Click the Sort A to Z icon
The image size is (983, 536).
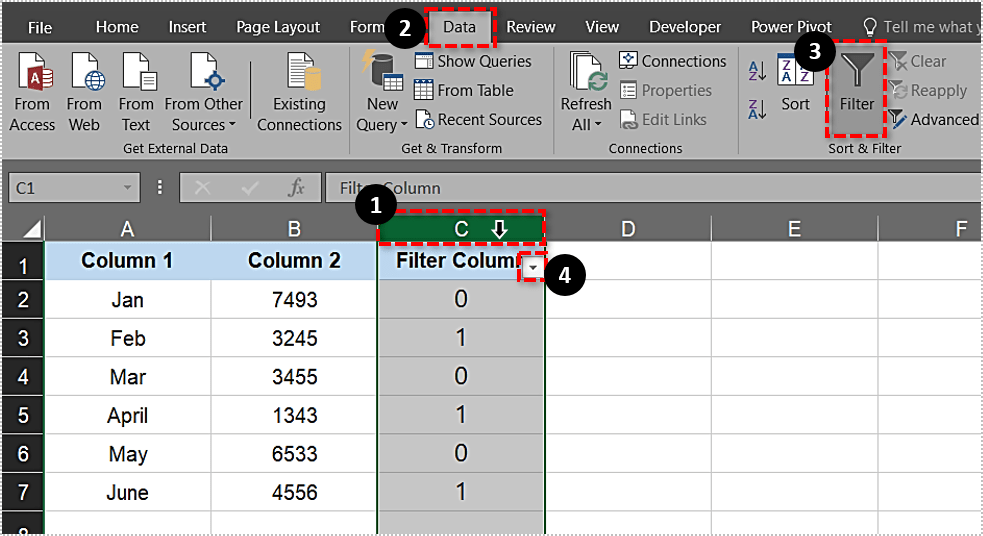click(757, 71)
